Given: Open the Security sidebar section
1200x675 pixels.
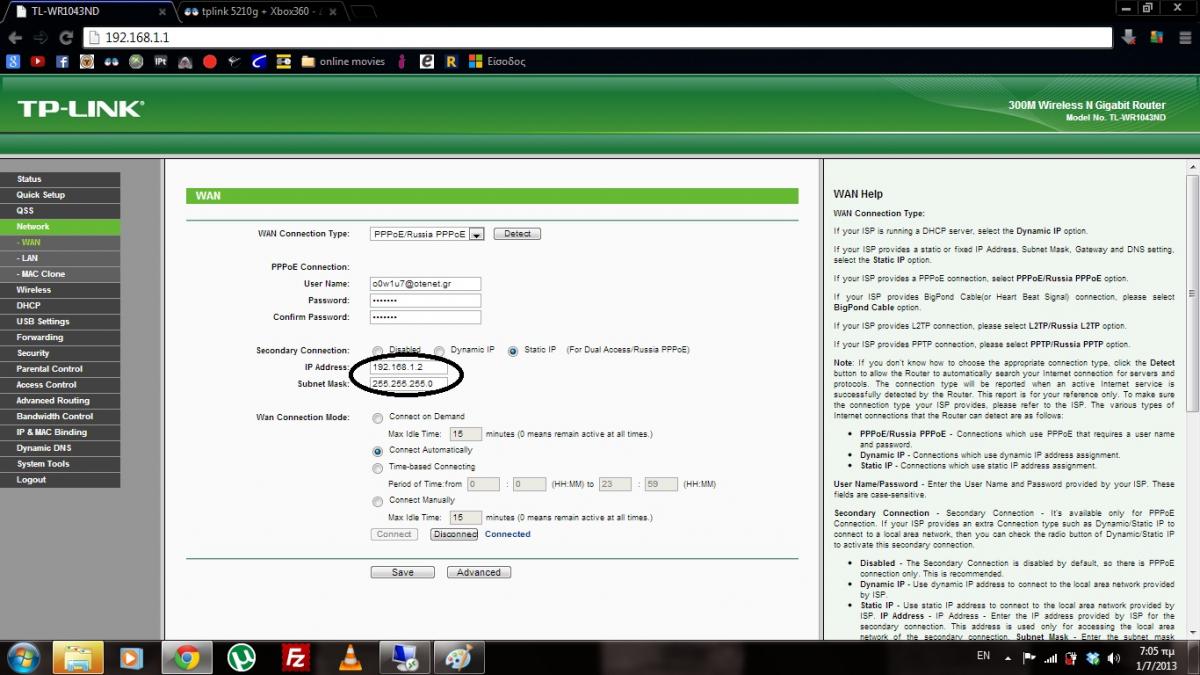Looking at the screenshot, I should [x=60, y=353].
